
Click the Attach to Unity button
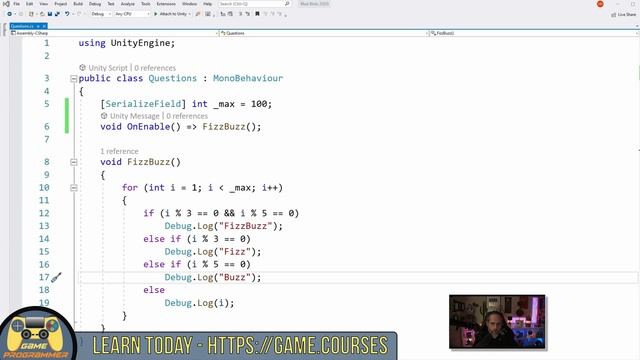(x=170, y=14)
